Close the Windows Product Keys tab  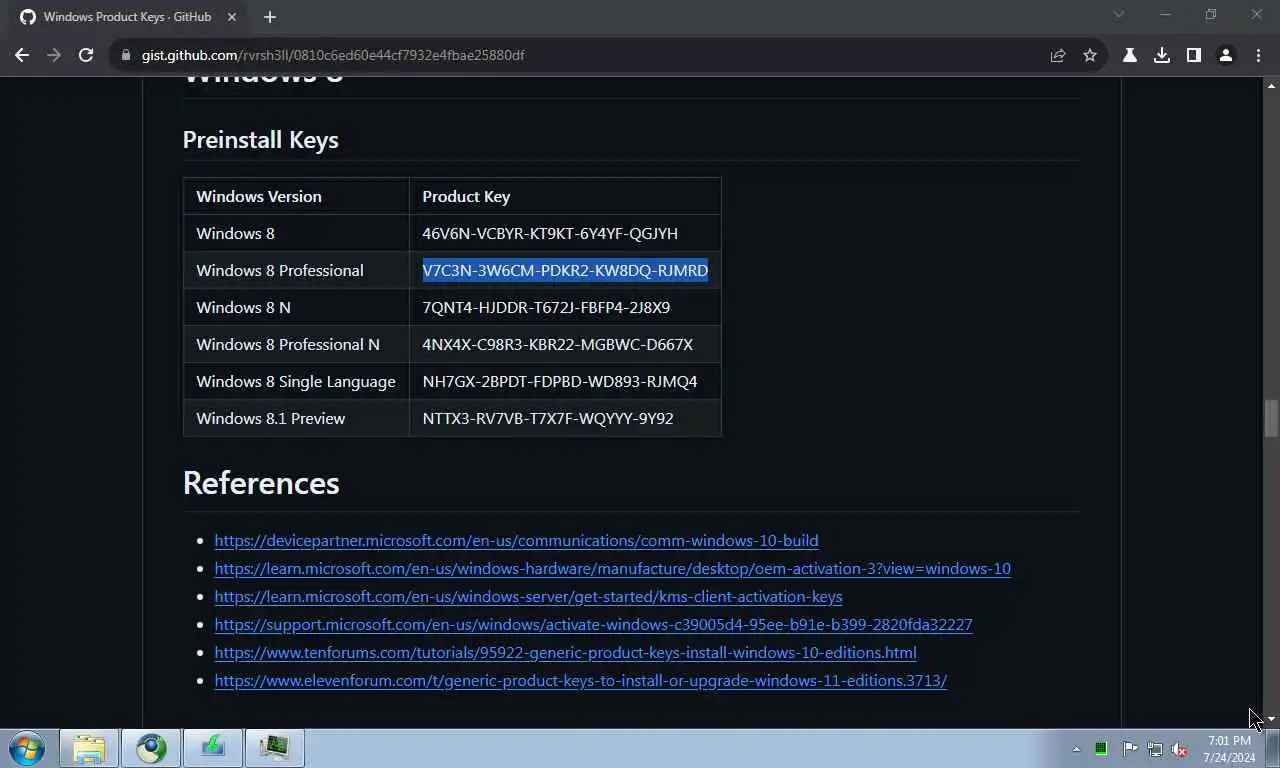[232, 17]
